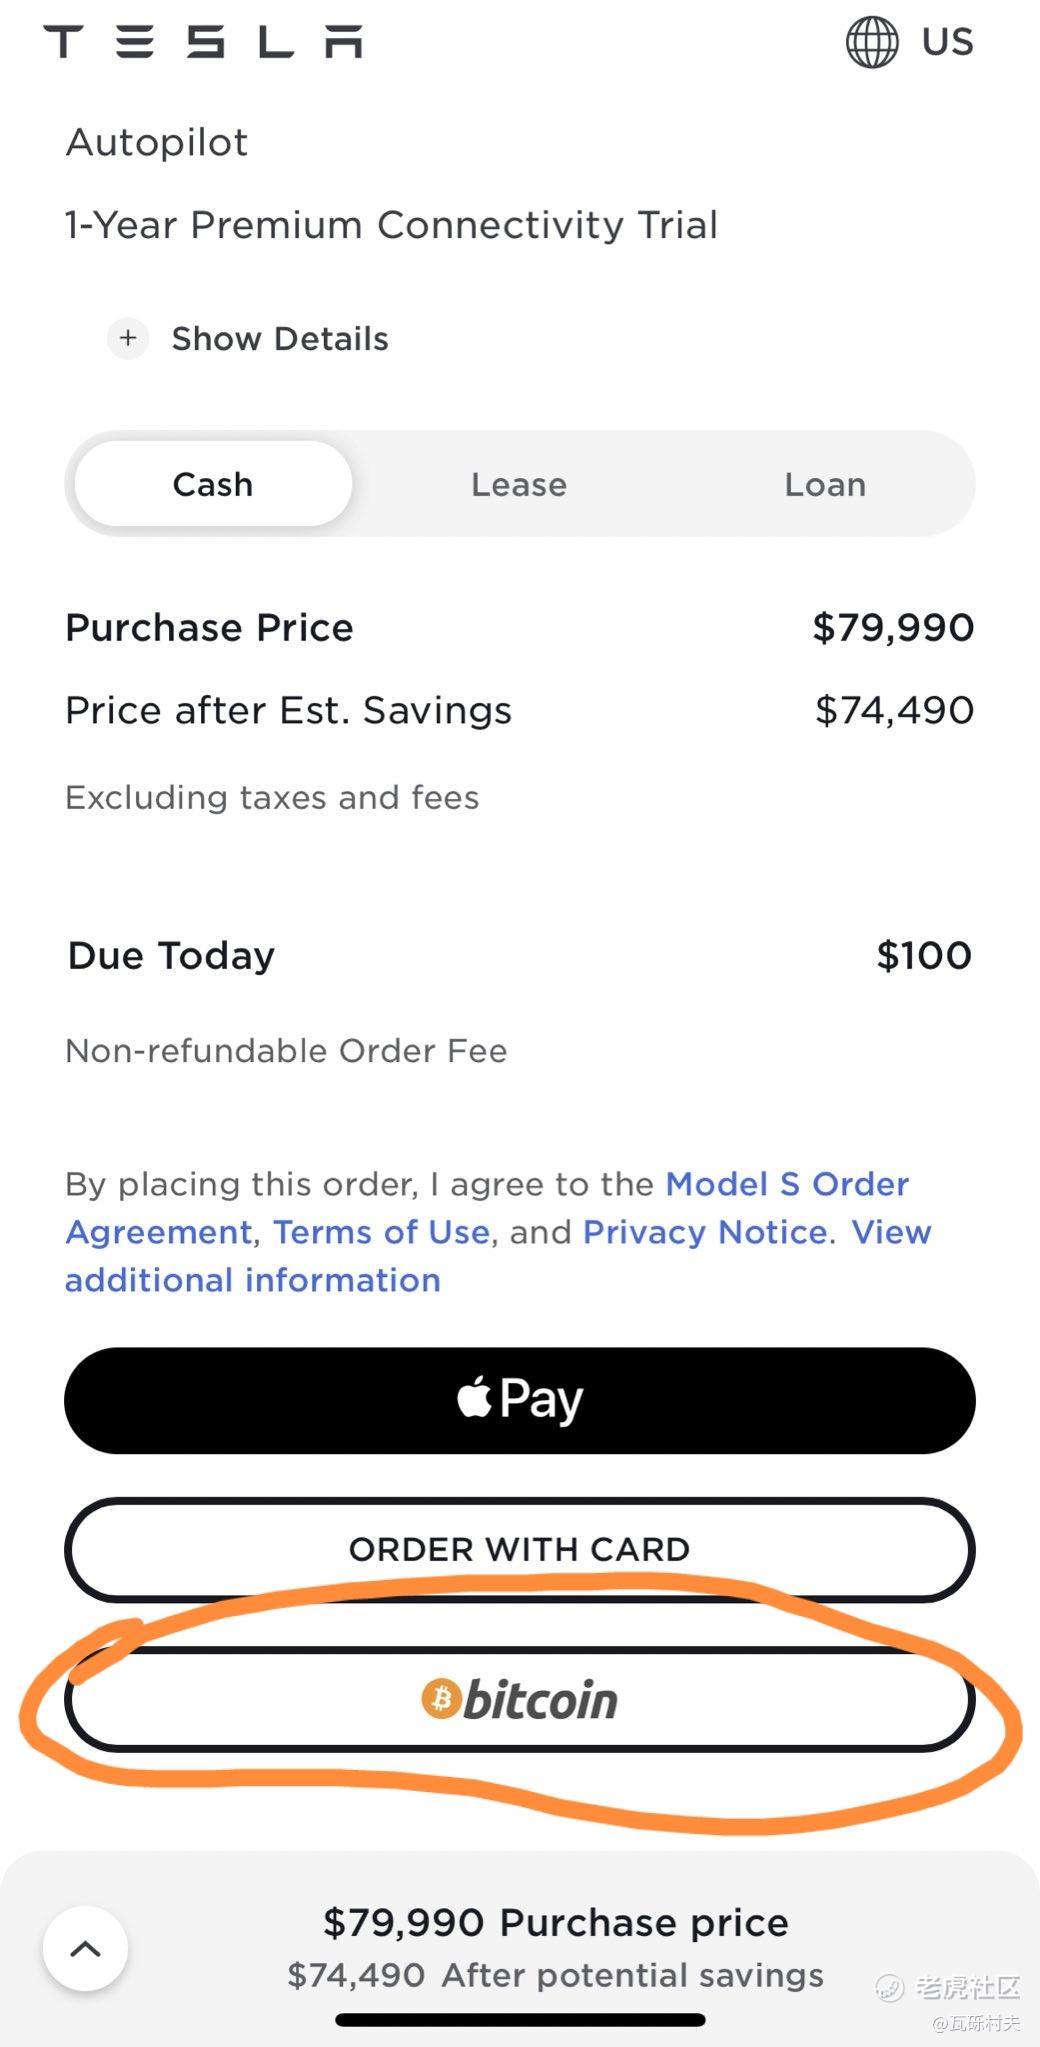Screen dimensions: 1040x2047
Task: Choose the bitcoin payment button
Action: (520, 1699)
